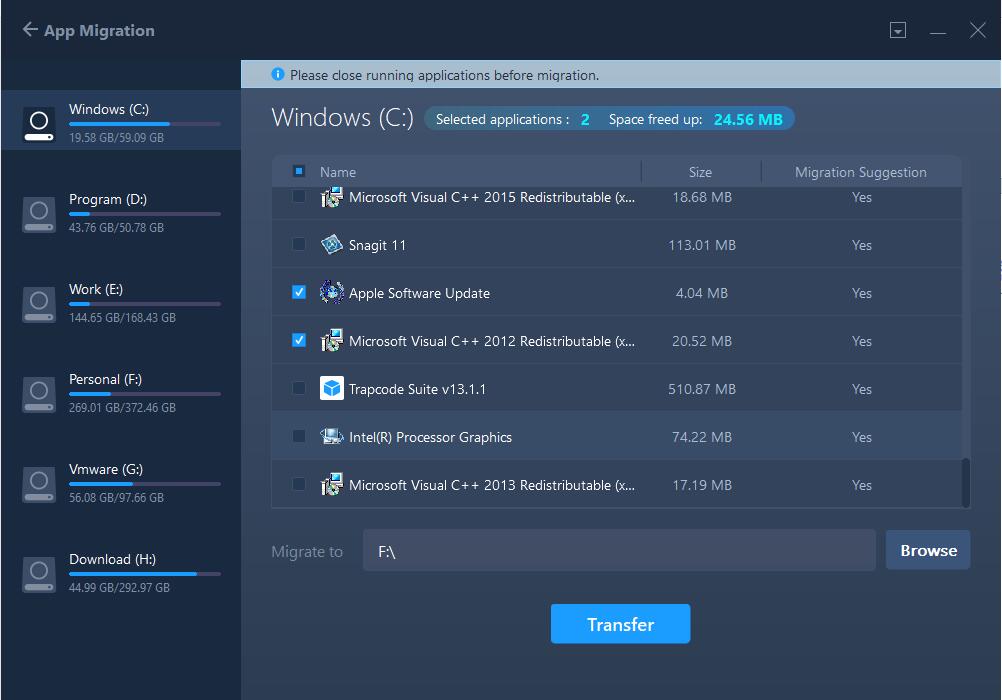Uncheck the Apple Software Update checkbox
This screenshot has width=1002, height=700.
coord(299,293)
